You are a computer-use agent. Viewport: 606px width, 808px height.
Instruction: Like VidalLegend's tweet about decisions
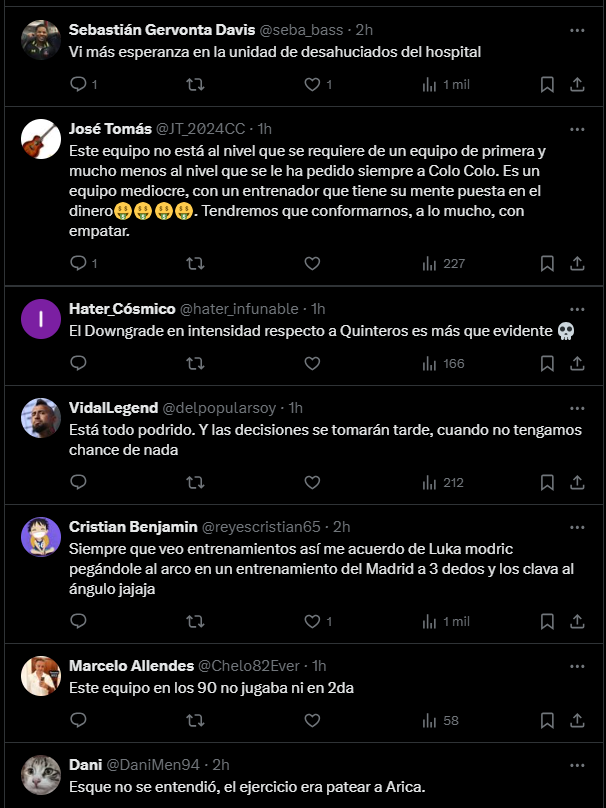(312, 483)
